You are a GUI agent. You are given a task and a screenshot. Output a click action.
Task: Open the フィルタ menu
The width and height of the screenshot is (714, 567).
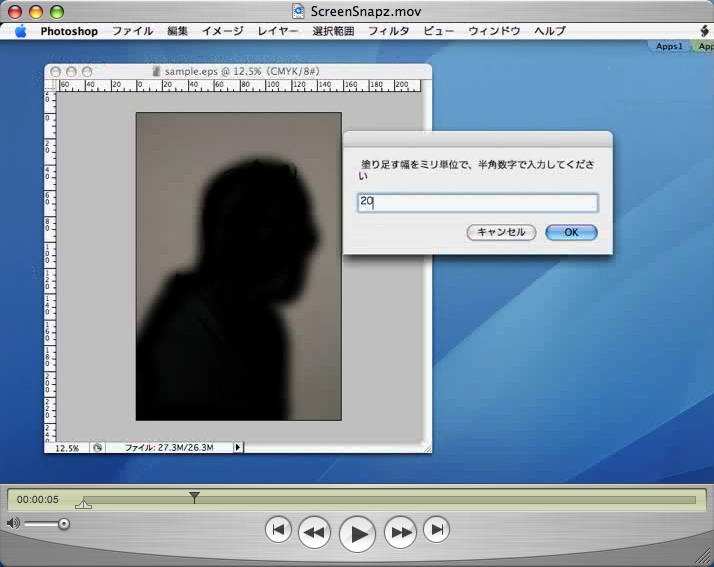(388, 31)
